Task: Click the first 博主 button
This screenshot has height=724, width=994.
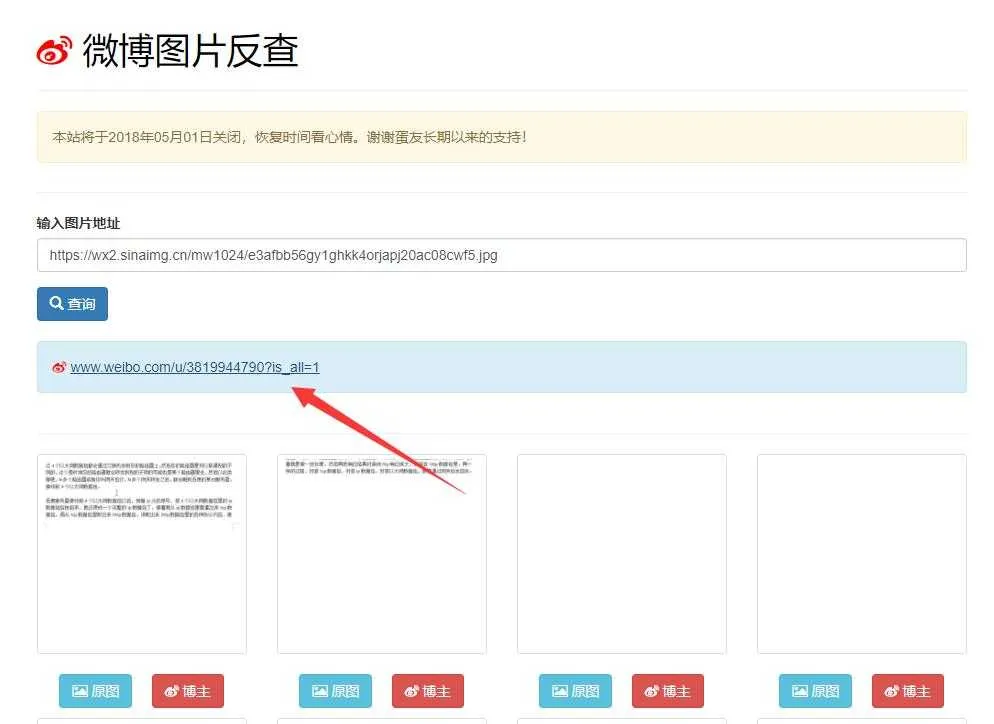Action: pyautogui.click(x=187, y=690)
